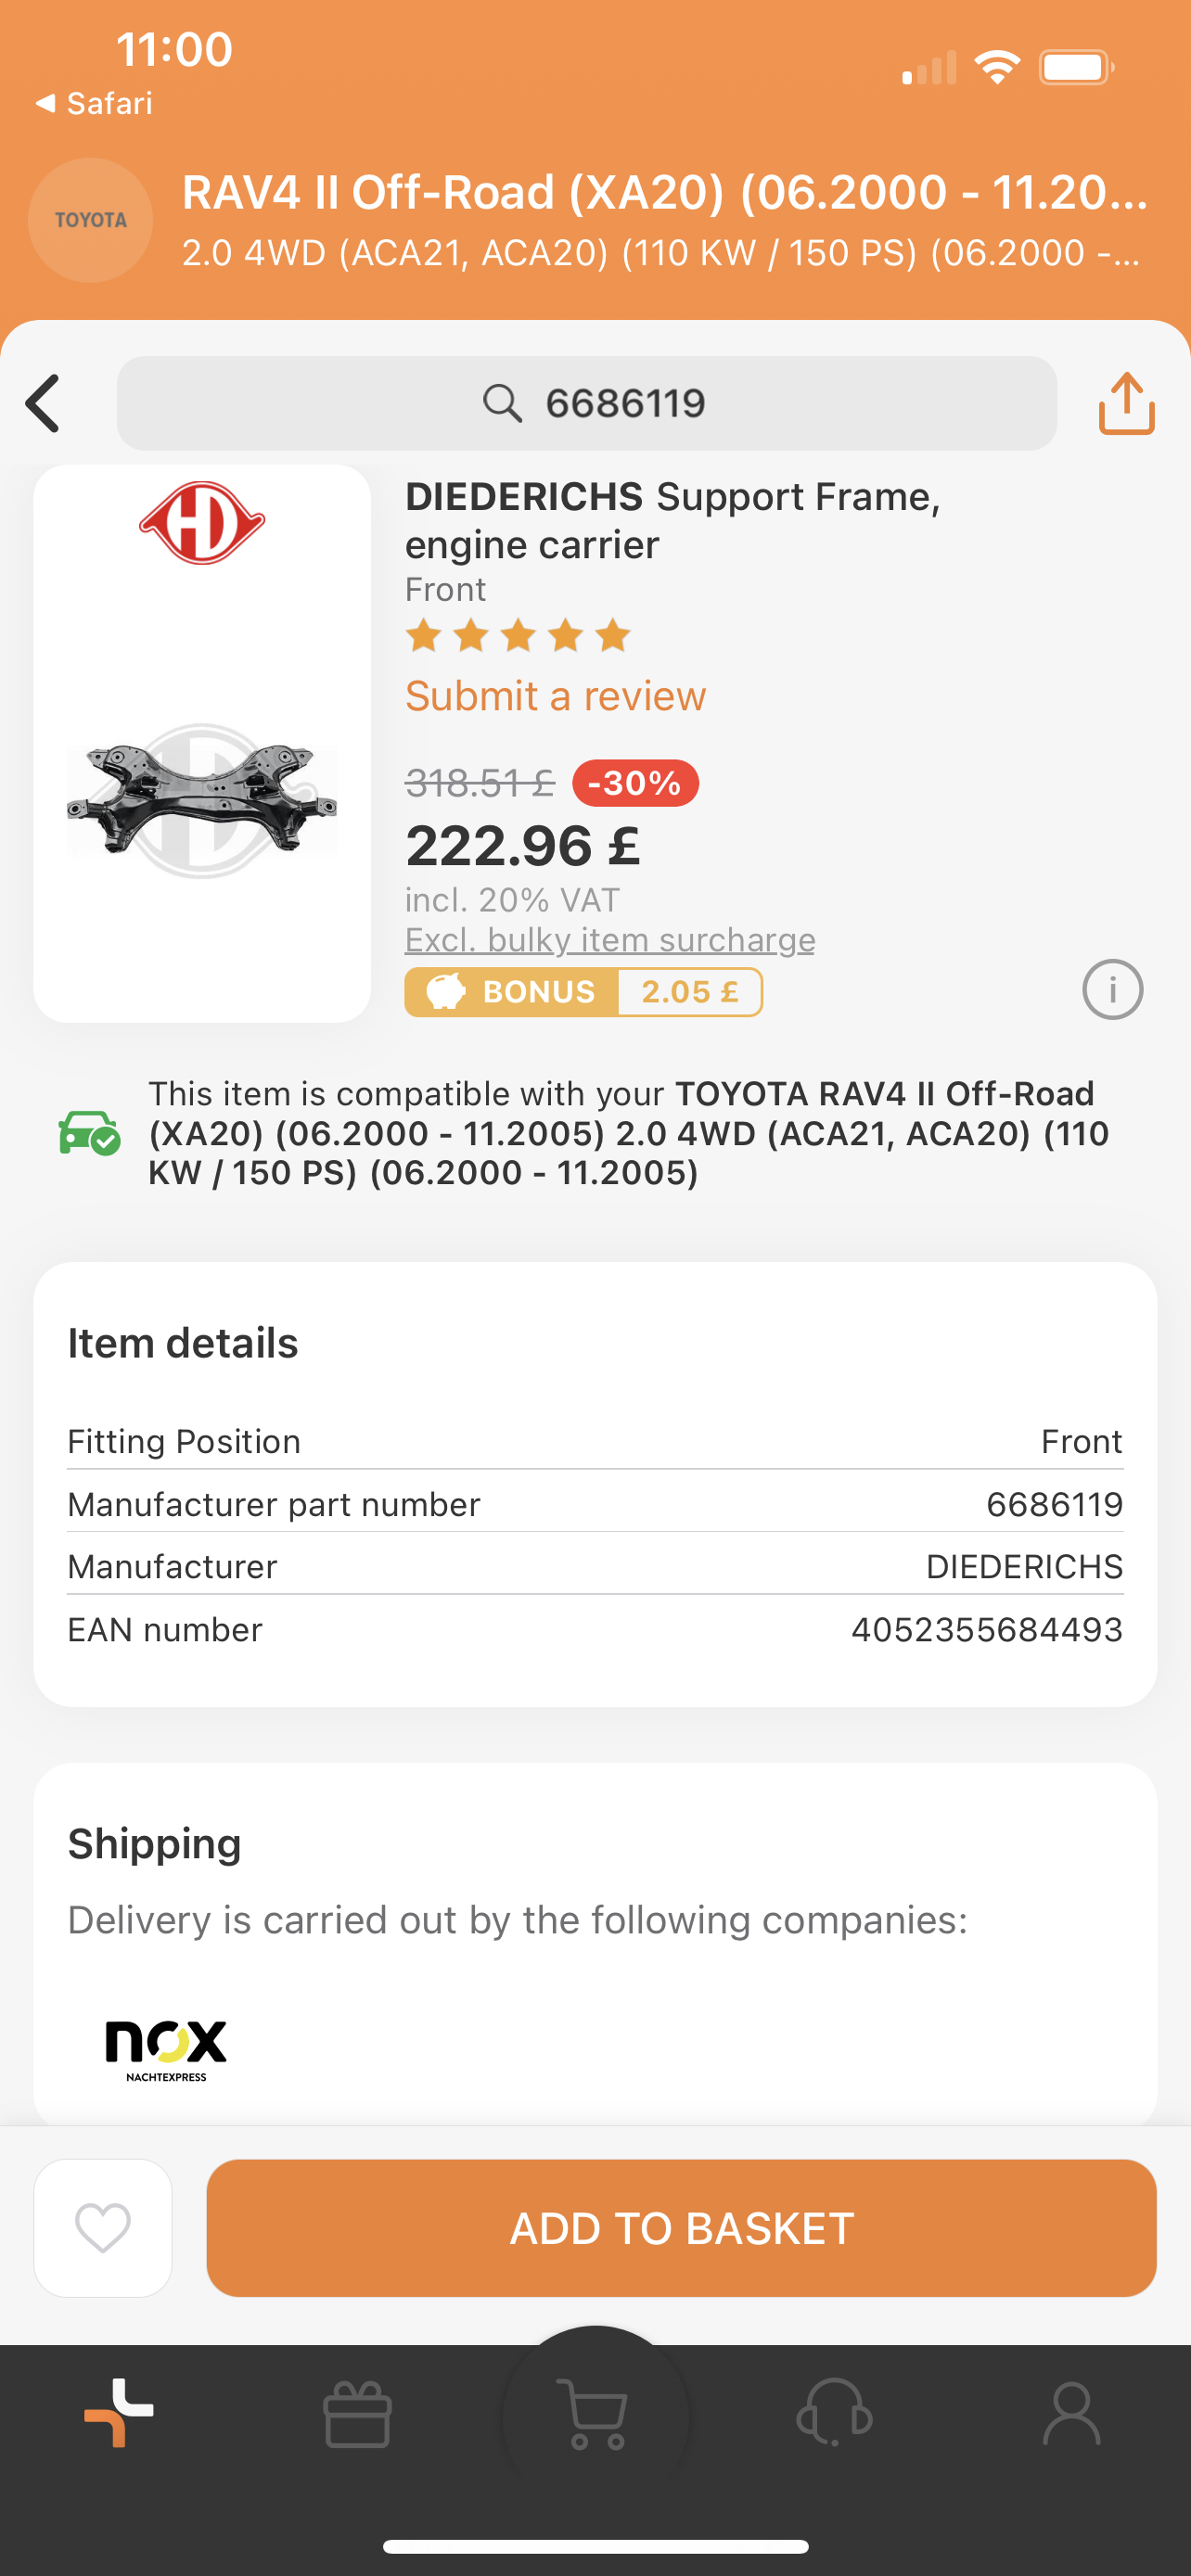Open the support frame product image

pos(202,800)
